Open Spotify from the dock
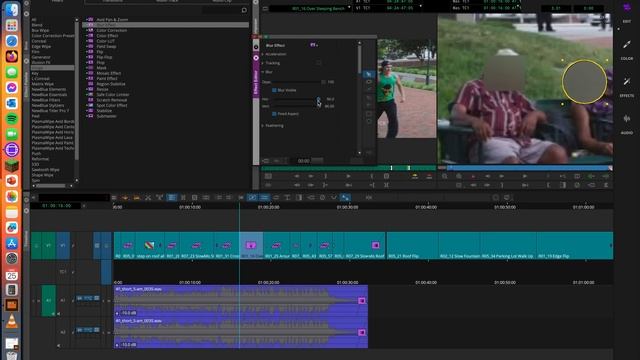640x360 pixels. point(12,118)
